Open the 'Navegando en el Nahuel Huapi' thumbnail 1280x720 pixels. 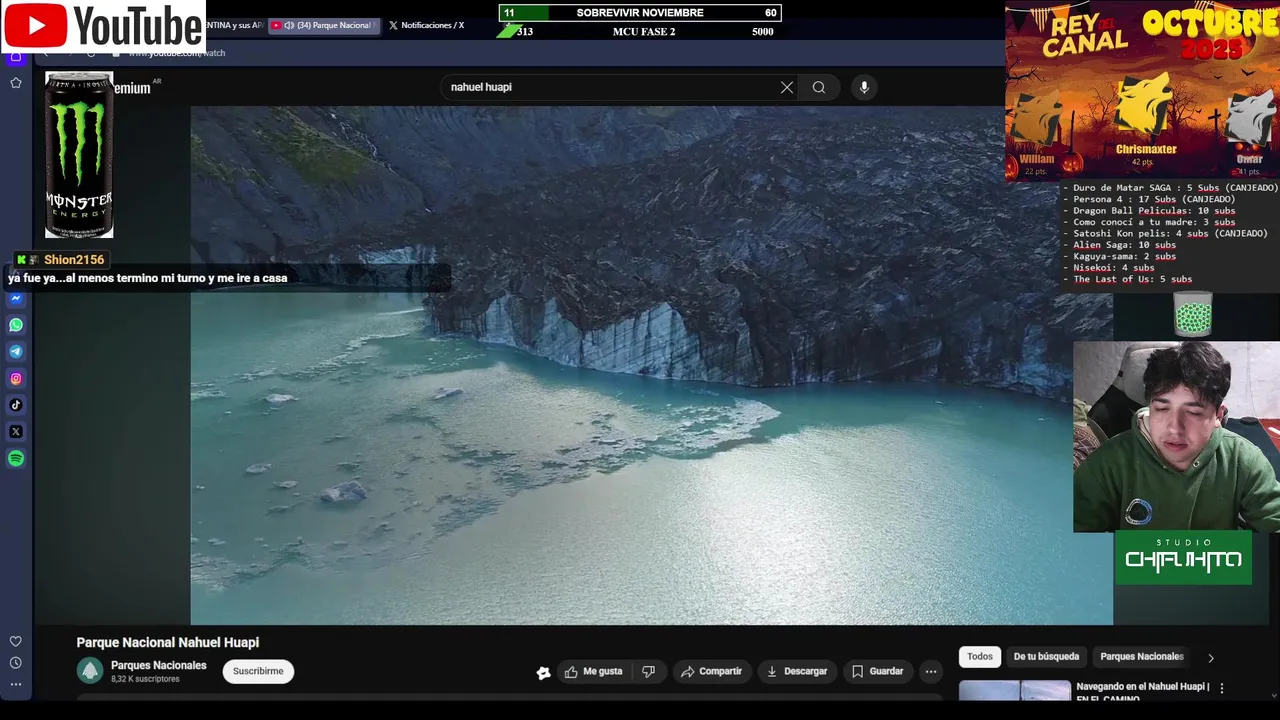click(1014, 691)
